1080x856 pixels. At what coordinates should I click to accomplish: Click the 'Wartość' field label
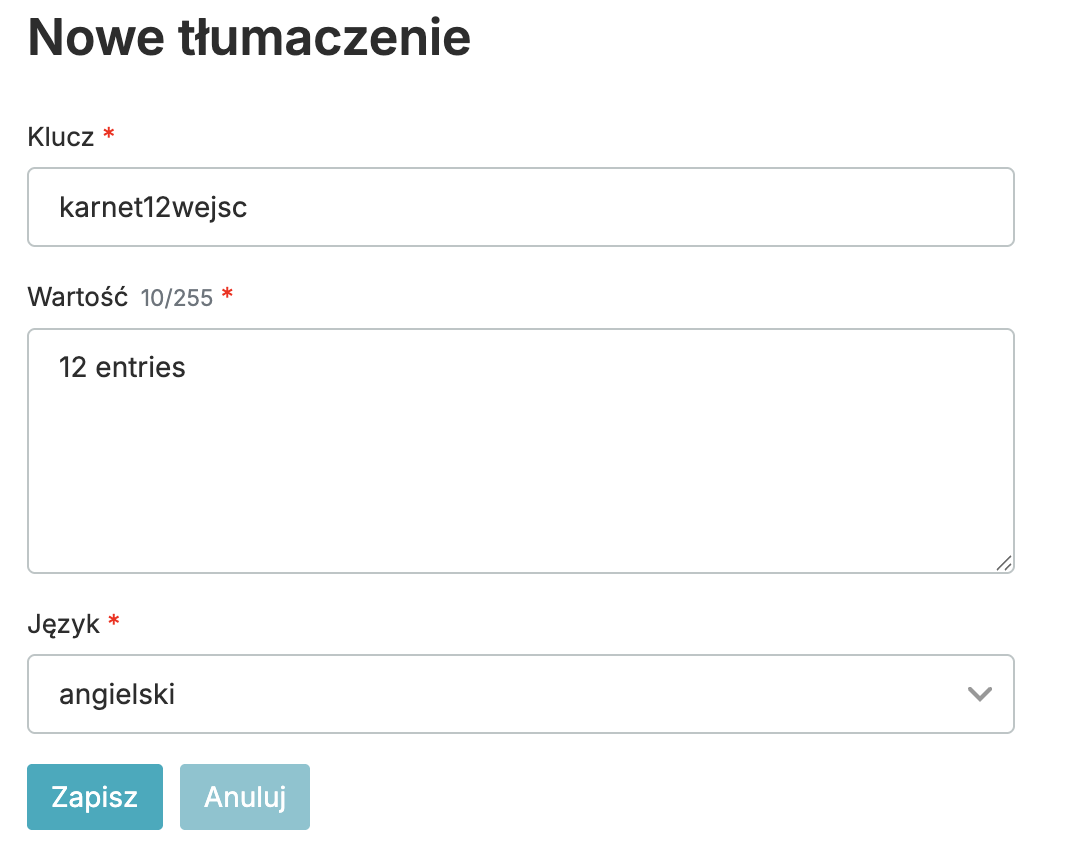click(77, 297)
